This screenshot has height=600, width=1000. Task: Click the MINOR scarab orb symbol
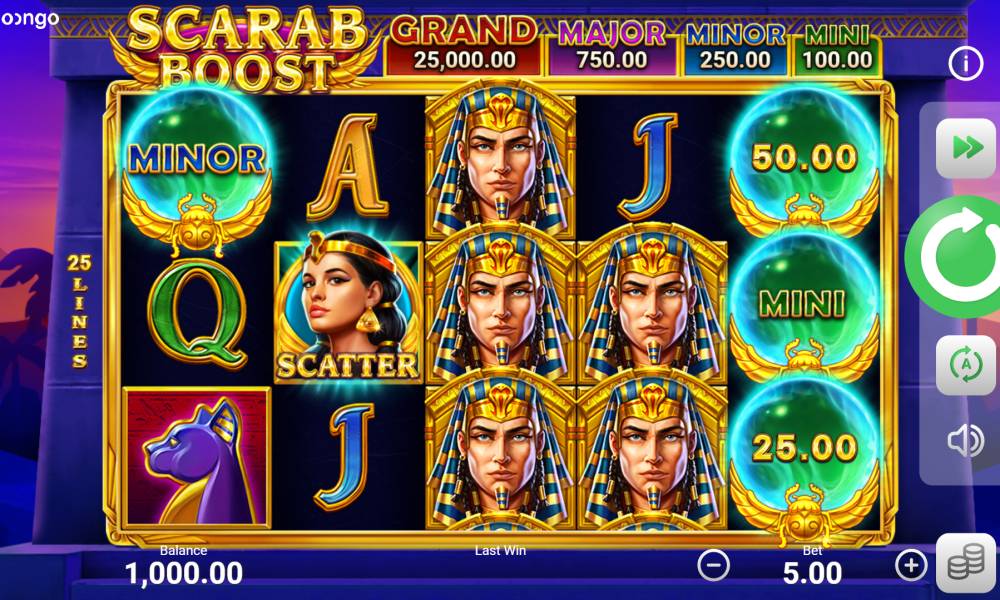pyautogui.click(x=197, y=170)
